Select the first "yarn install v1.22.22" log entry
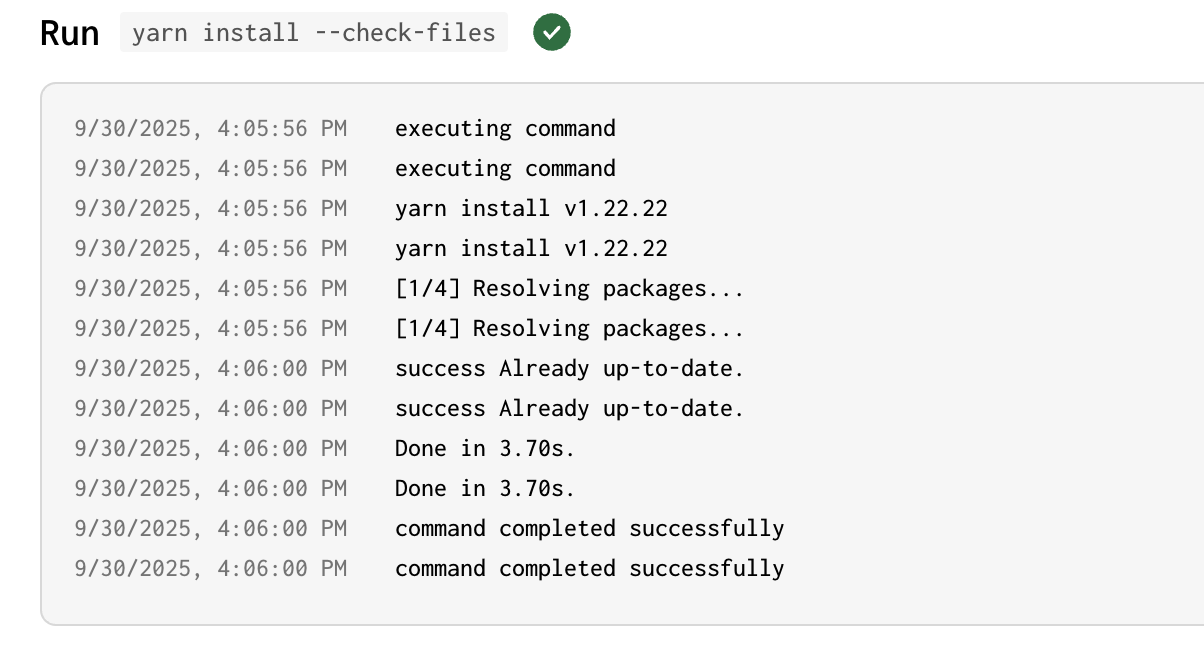The height and width of the screenshot is (654, 1204). (x=531, y=209)
